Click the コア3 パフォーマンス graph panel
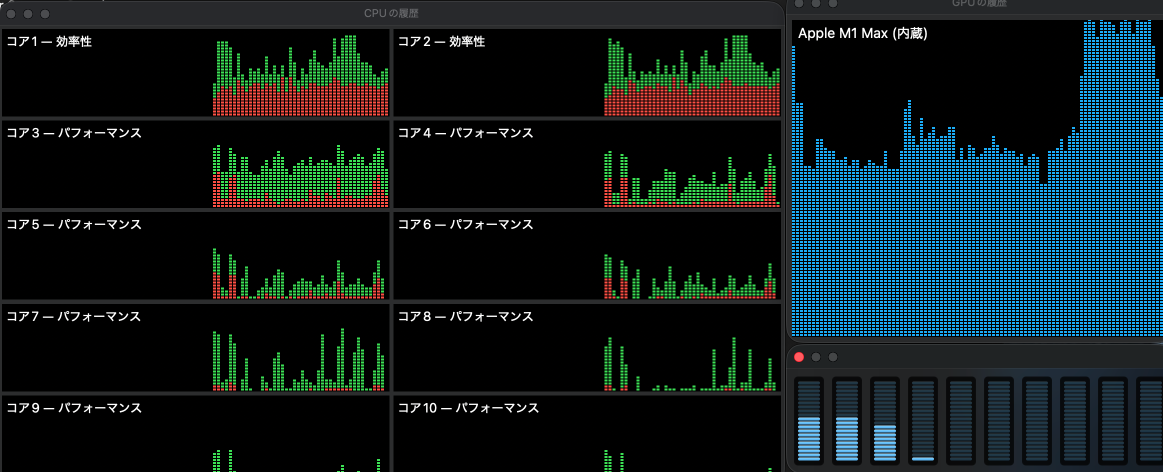Viewport: 1163px width, 472px height. point(195,164)
